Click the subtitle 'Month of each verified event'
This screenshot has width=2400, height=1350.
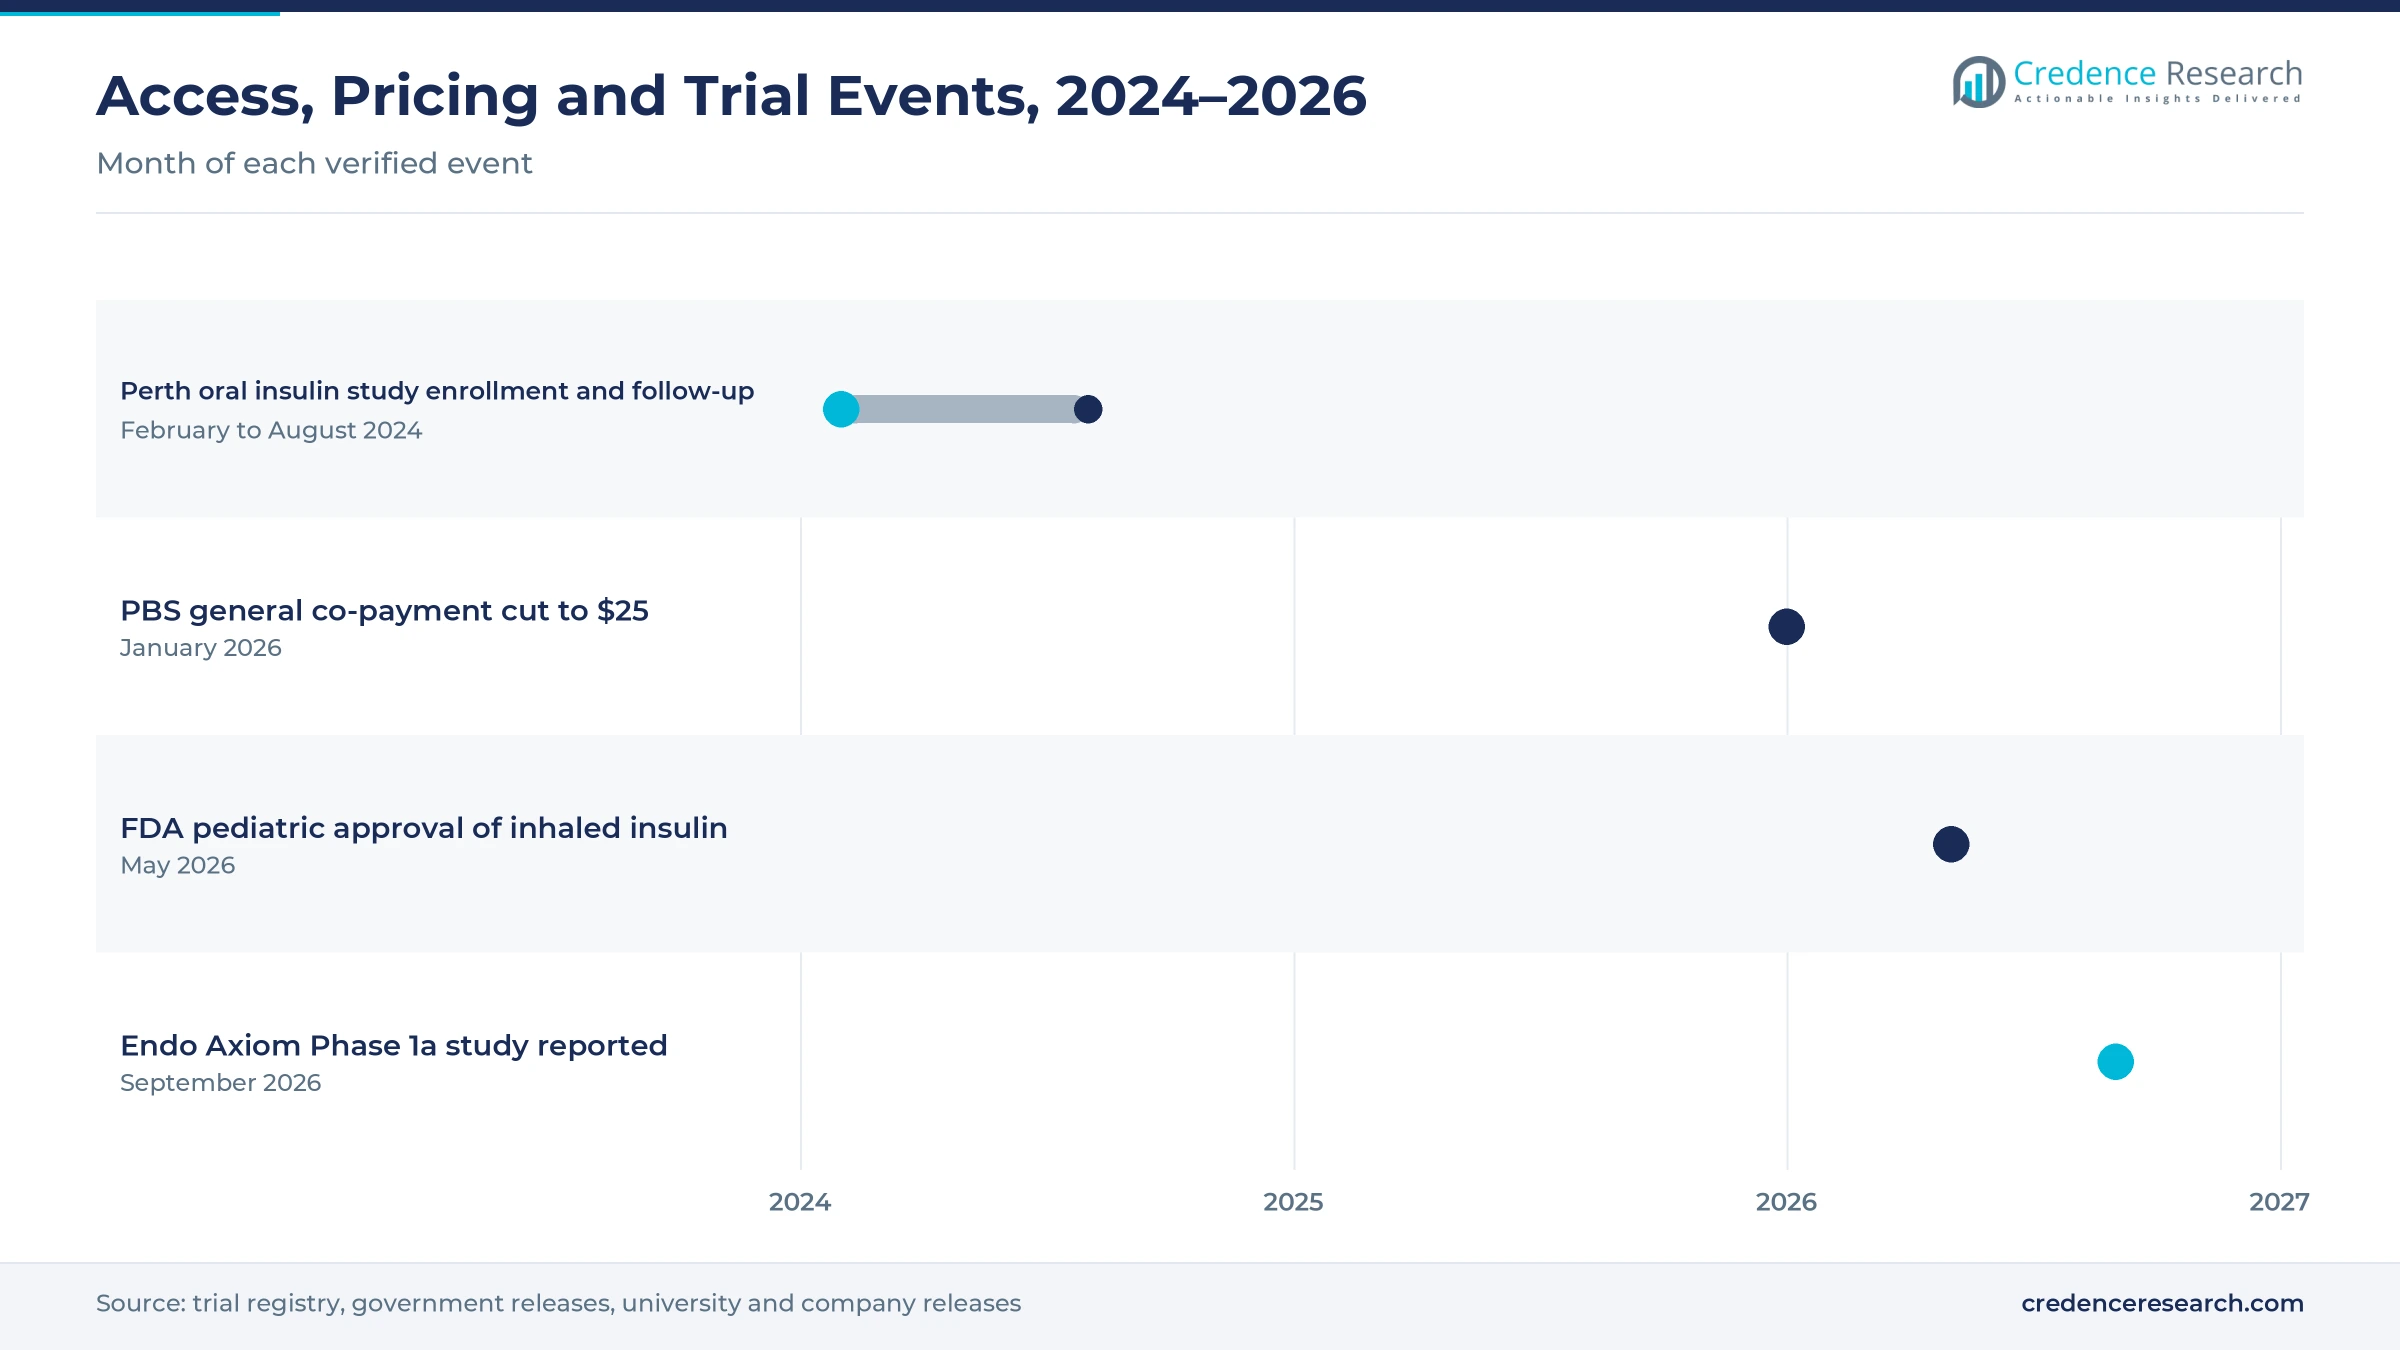pyautogui.click(x=314, y=163)
